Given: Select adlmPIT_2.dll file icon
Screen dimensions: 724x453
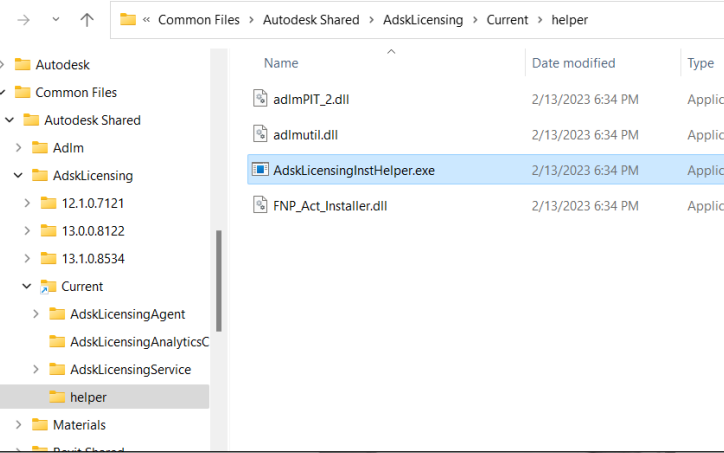Looking at the screenshot, I should (x=260, y=98).
